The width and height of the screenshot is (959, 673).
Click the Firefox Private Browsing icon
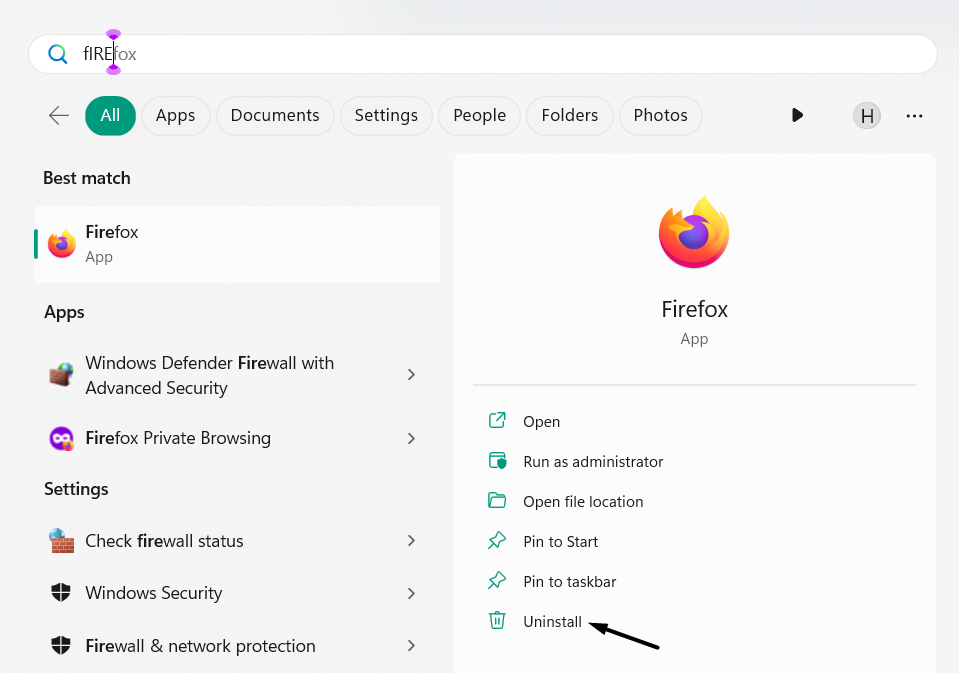[x=62, y=439]
